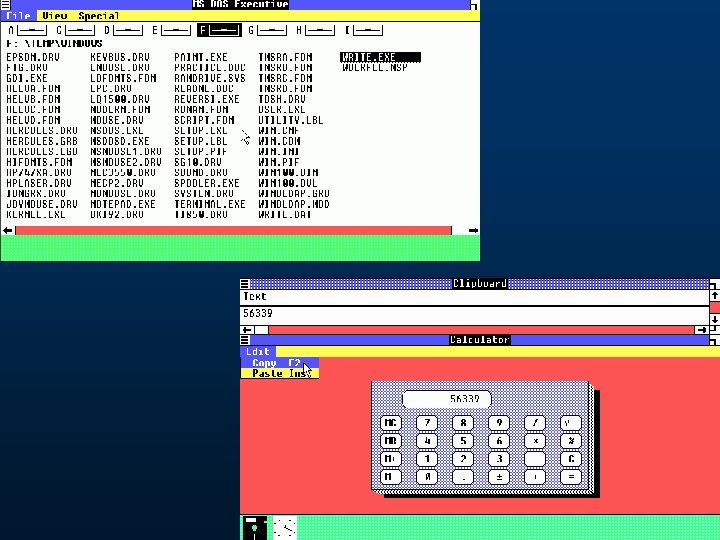The height and width of the screenshot is (540, 720).
Task: Click calculator digit 9 key
Action: click(x=499, y=423)
